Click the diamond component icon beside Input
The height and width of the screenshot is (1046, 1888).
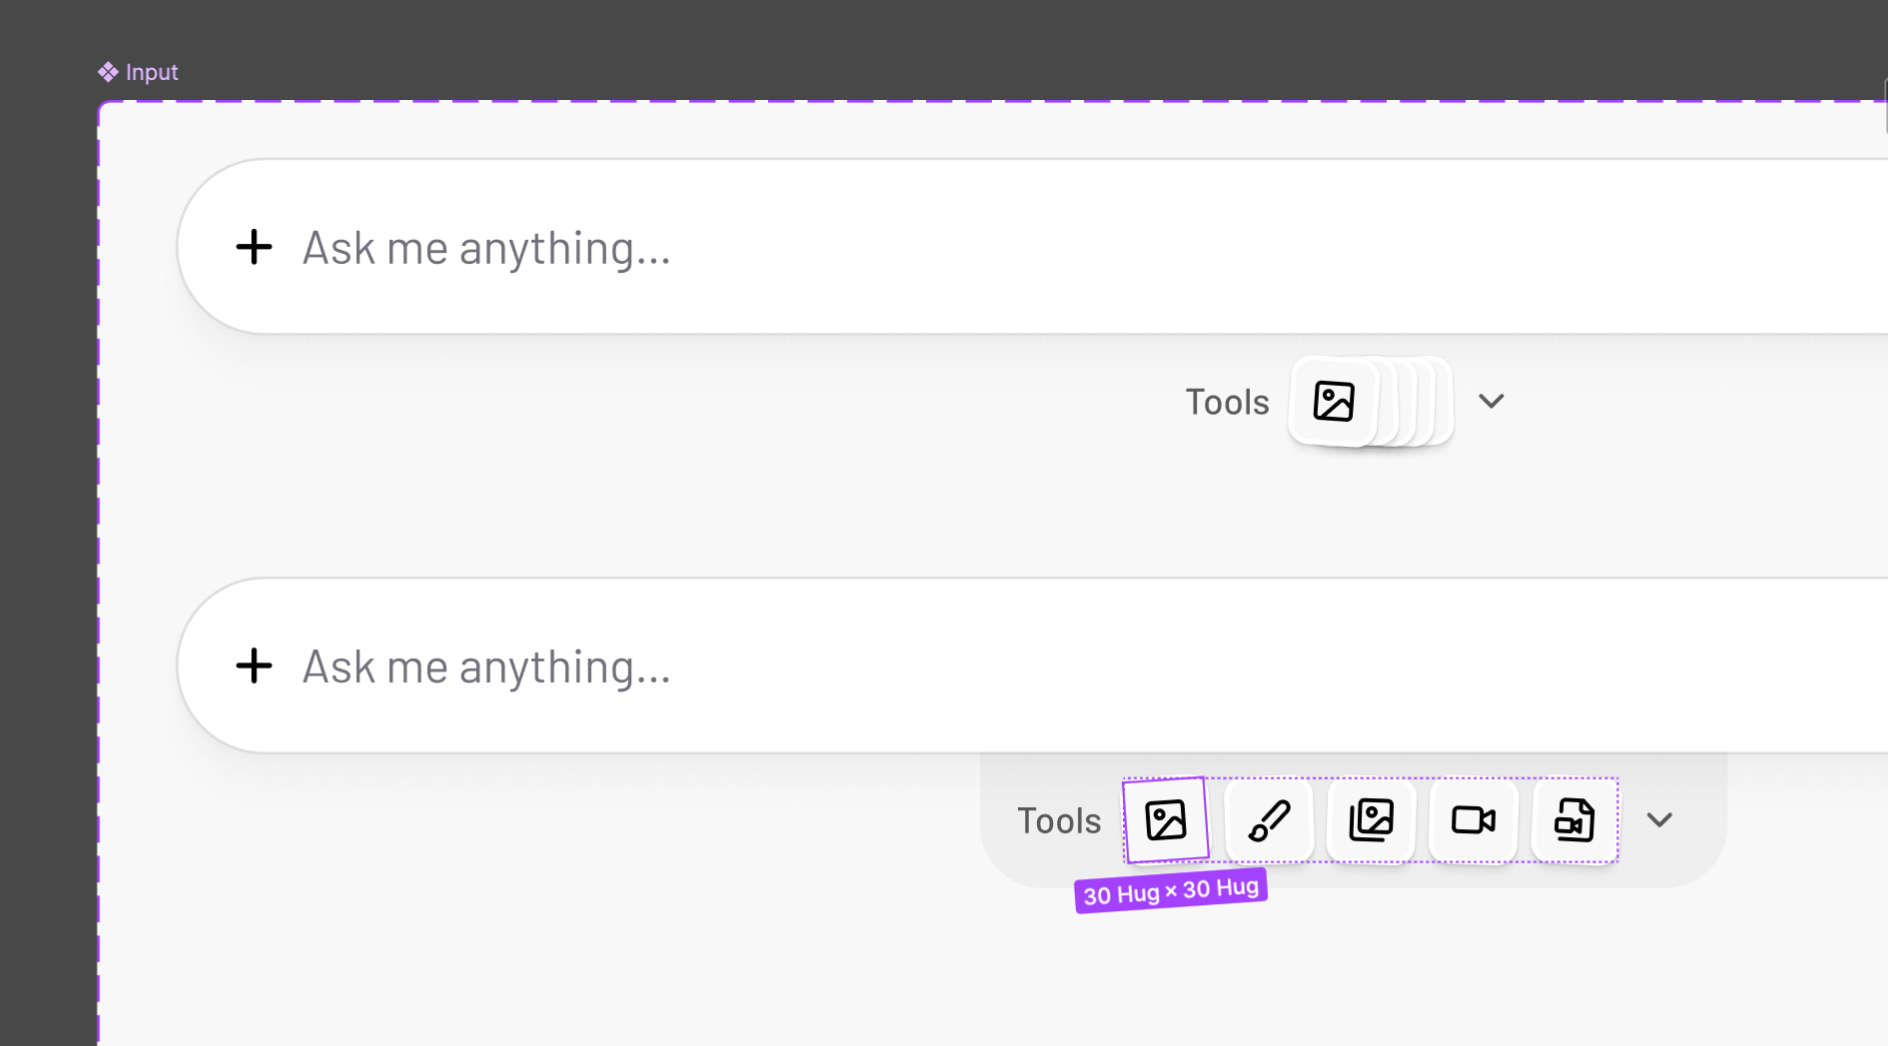[108, 72]
